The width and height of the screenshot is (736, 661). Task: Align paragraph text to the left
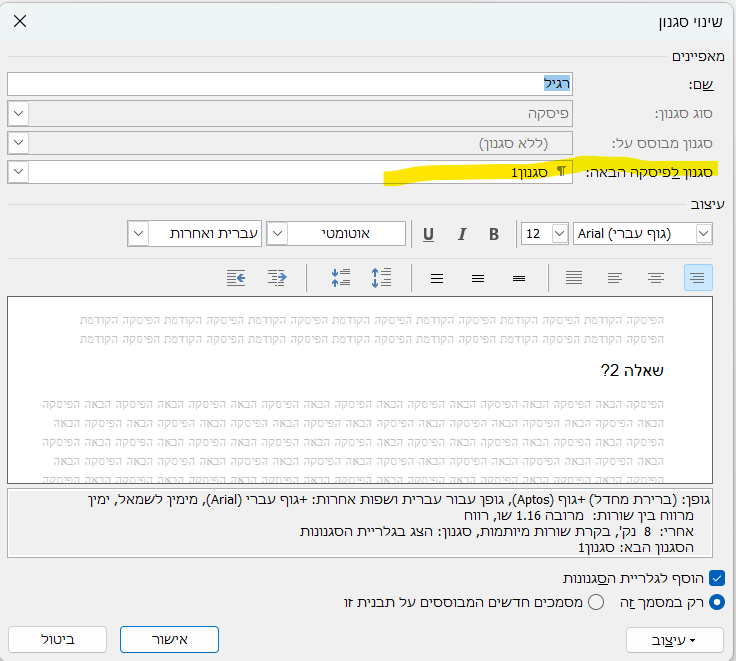point(614,278)
